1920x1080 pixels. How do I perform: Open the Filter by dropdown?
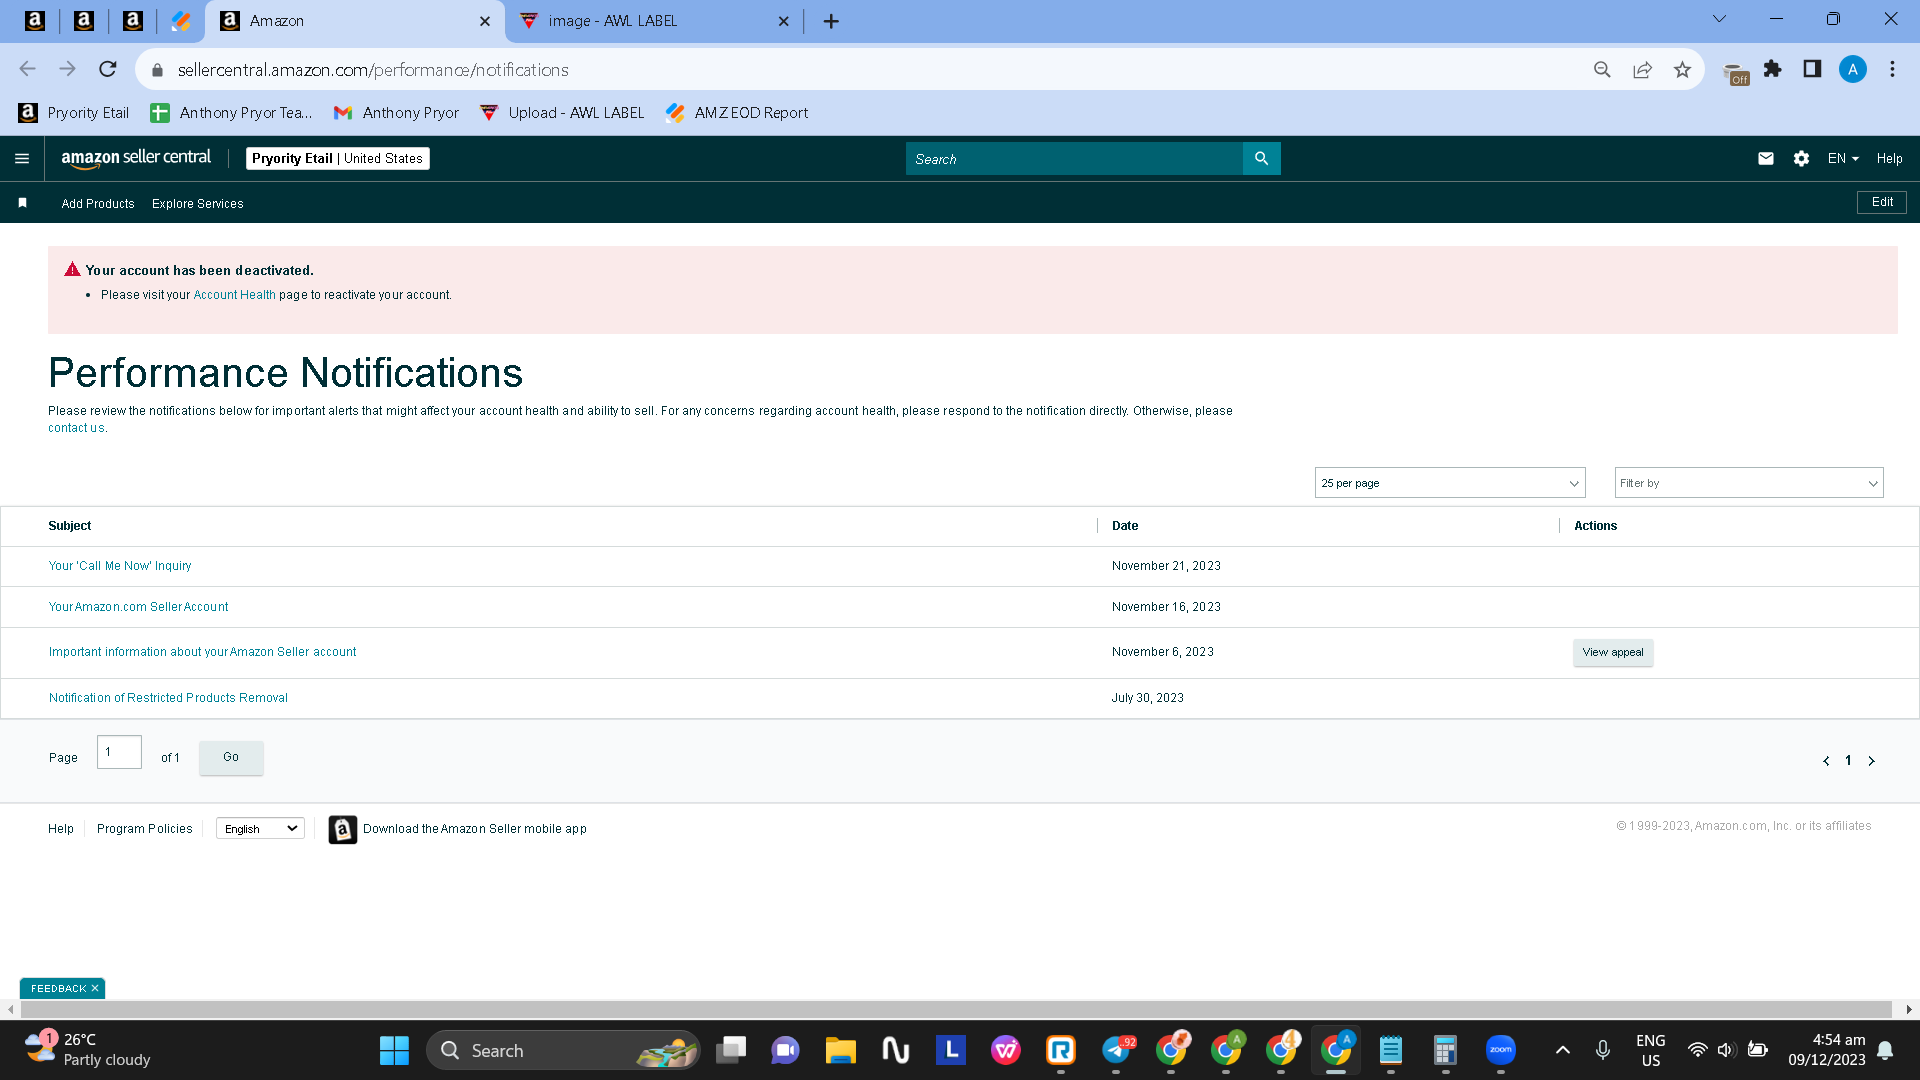(1749, 483)
